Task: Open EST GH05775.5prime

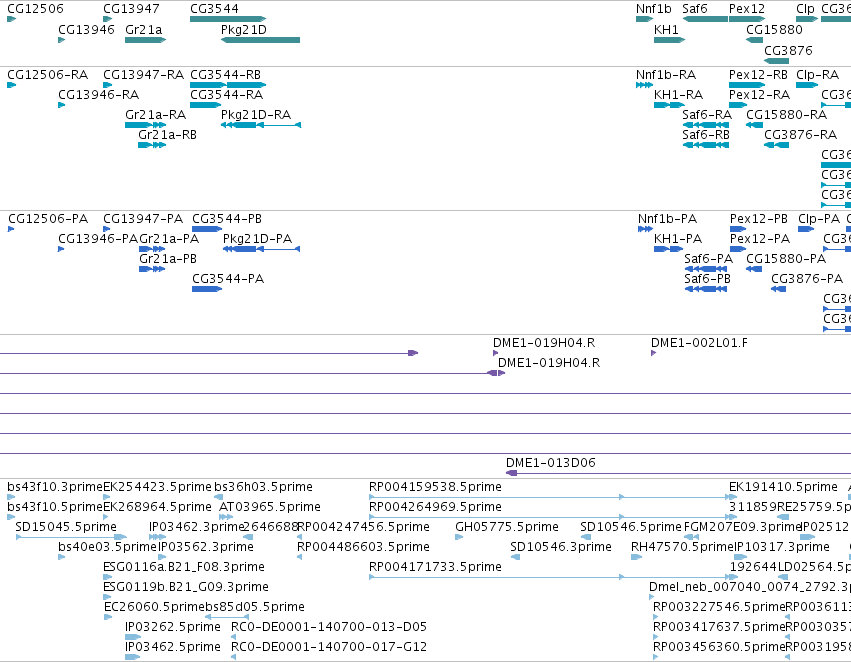Action: pos(507,527)
